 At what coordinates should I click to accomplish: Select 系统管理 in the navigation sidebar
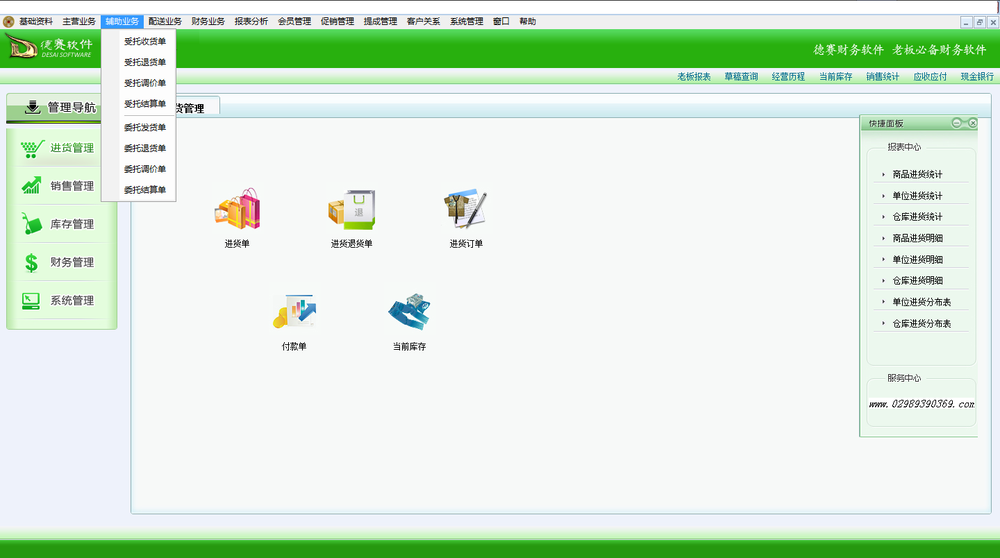[x=61, y=300]
